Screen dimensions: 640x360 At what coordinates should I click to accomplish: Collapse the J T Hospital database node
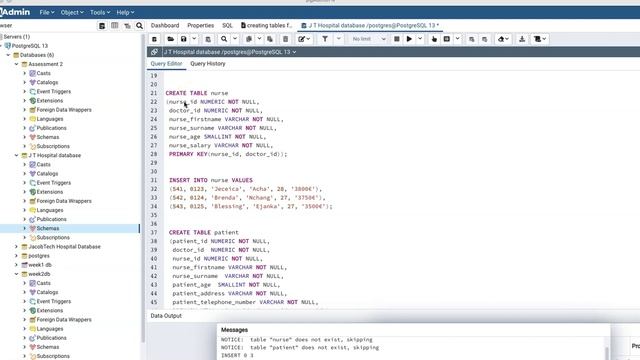16,156
